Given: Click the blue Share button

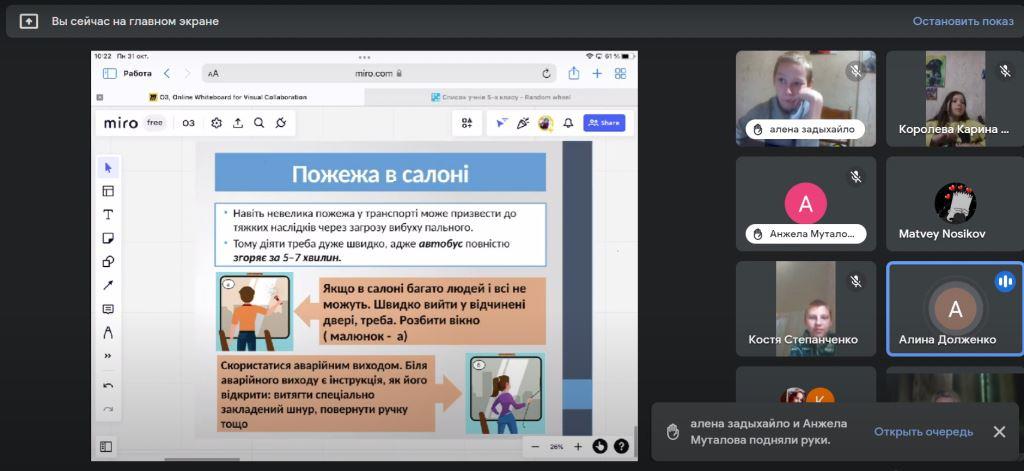Looking at the screenshot, I should coord(604,123).
